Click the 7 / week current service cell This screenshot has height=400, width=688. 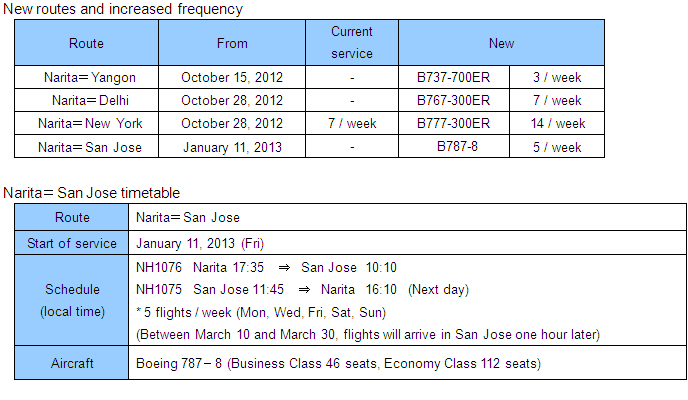click(351, 124)
